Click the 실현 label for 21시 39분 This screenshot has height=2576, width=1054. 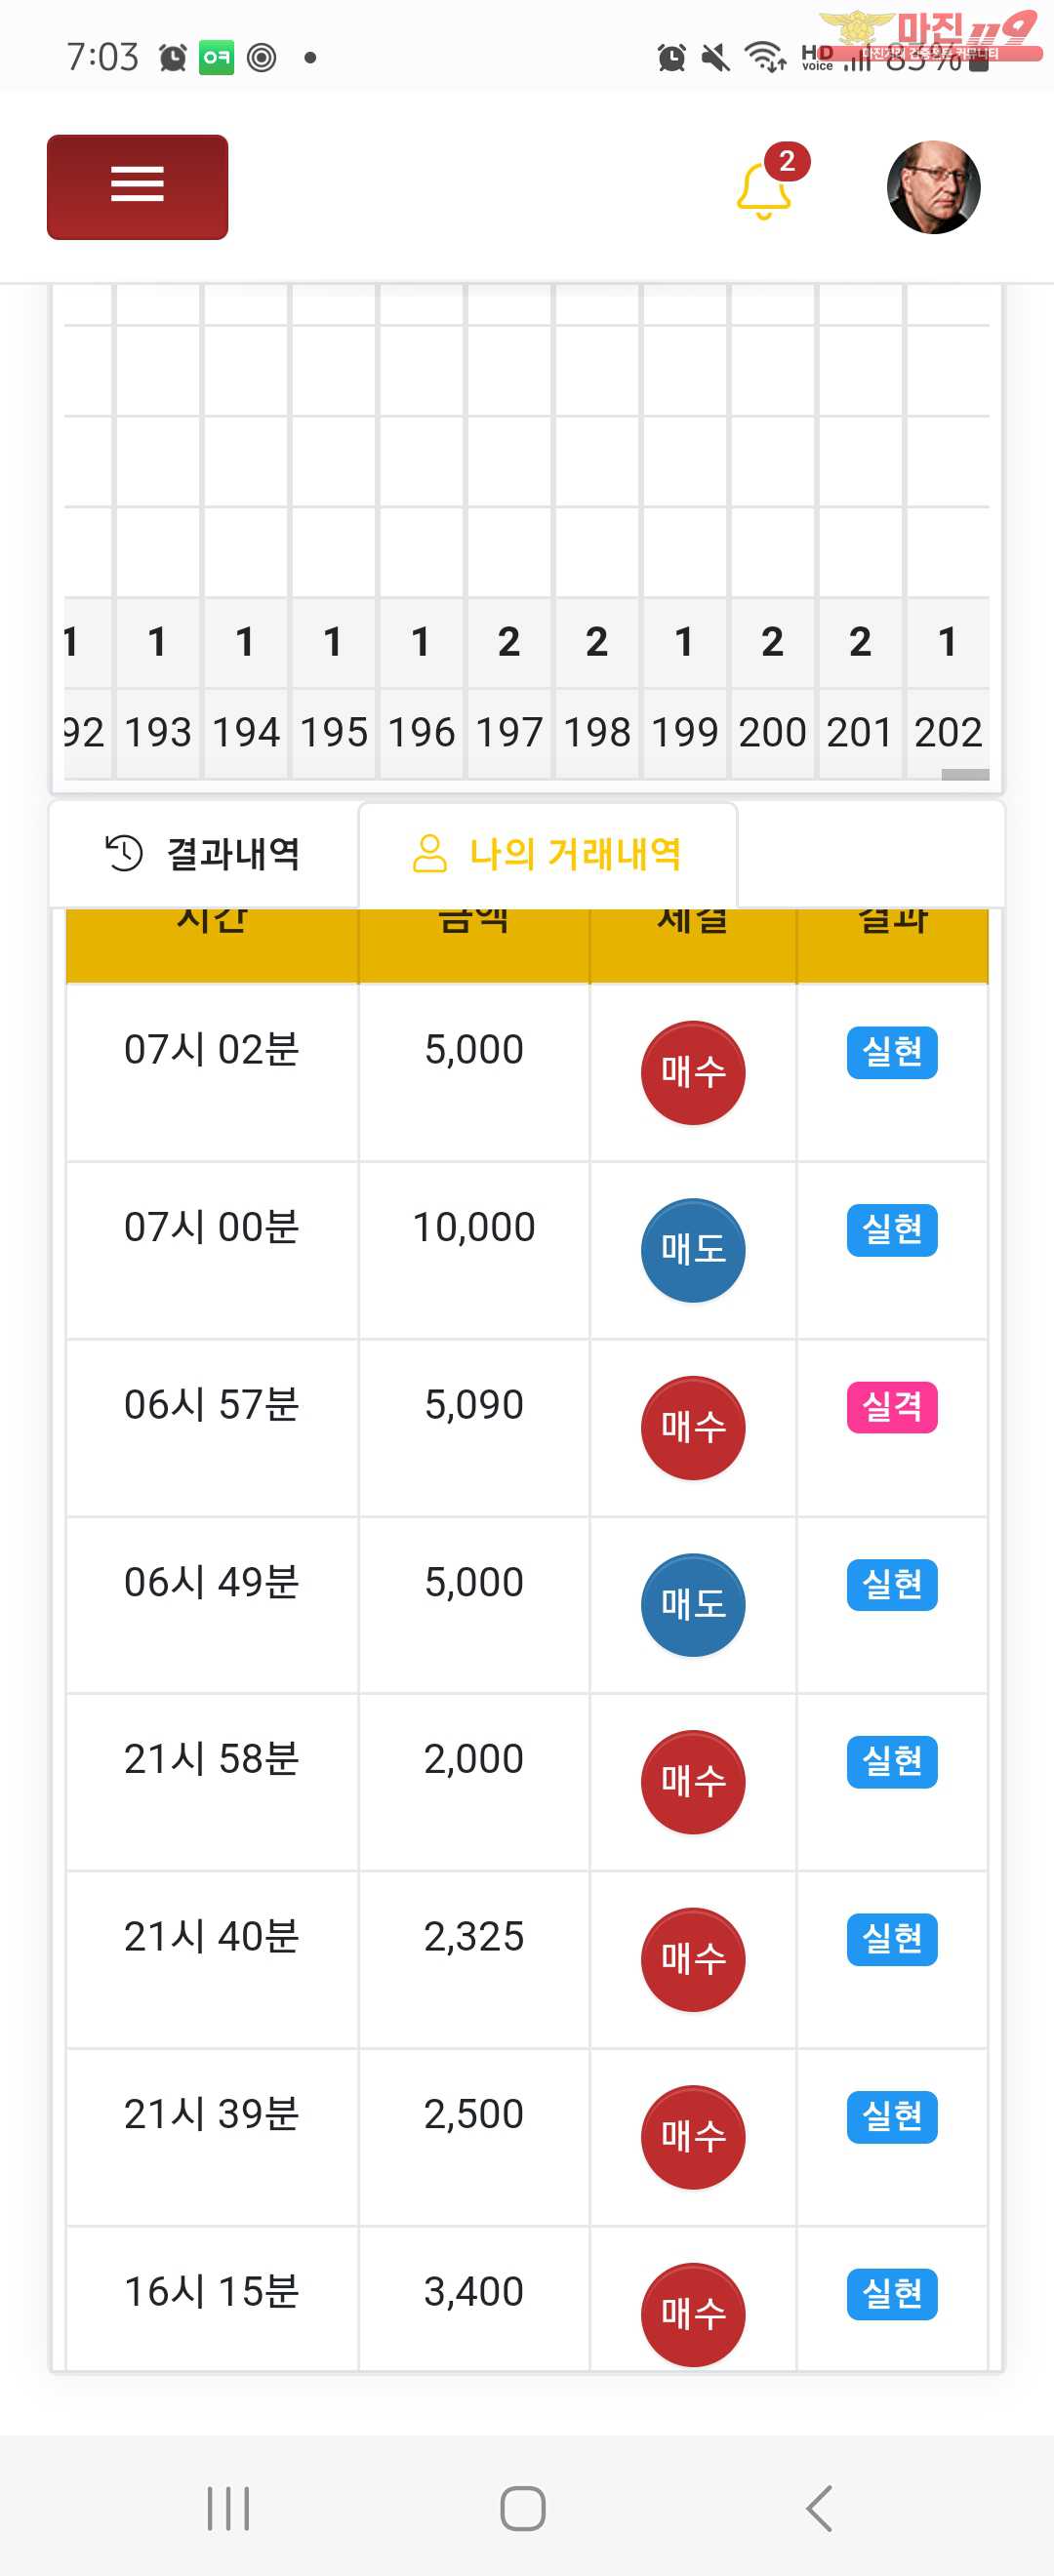892,2116
